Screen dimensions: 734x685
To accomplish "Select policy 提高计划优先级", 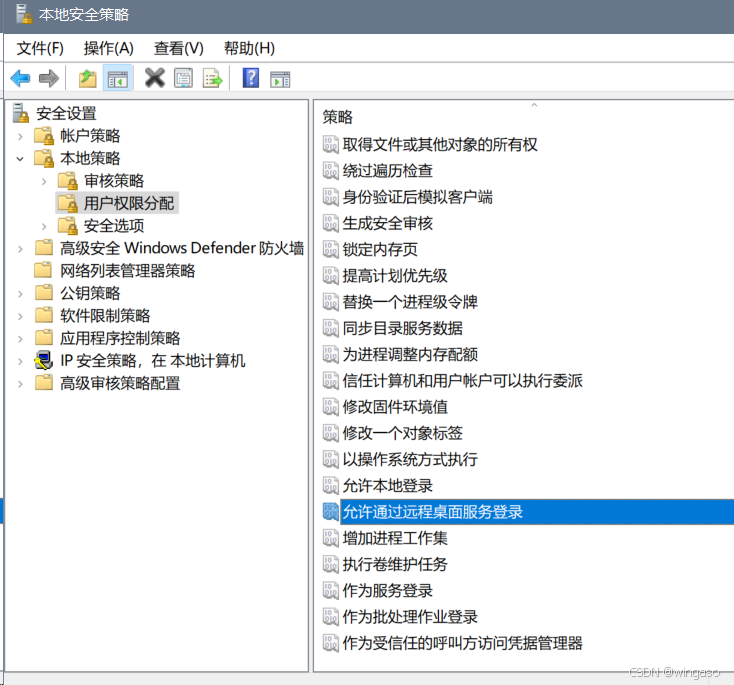I will [395, 275].
